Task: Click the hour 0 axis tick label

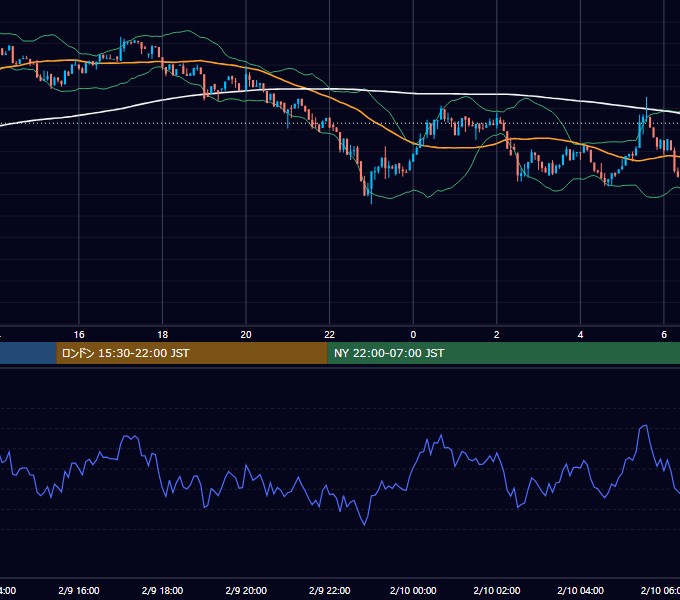Action: point(413,334)
